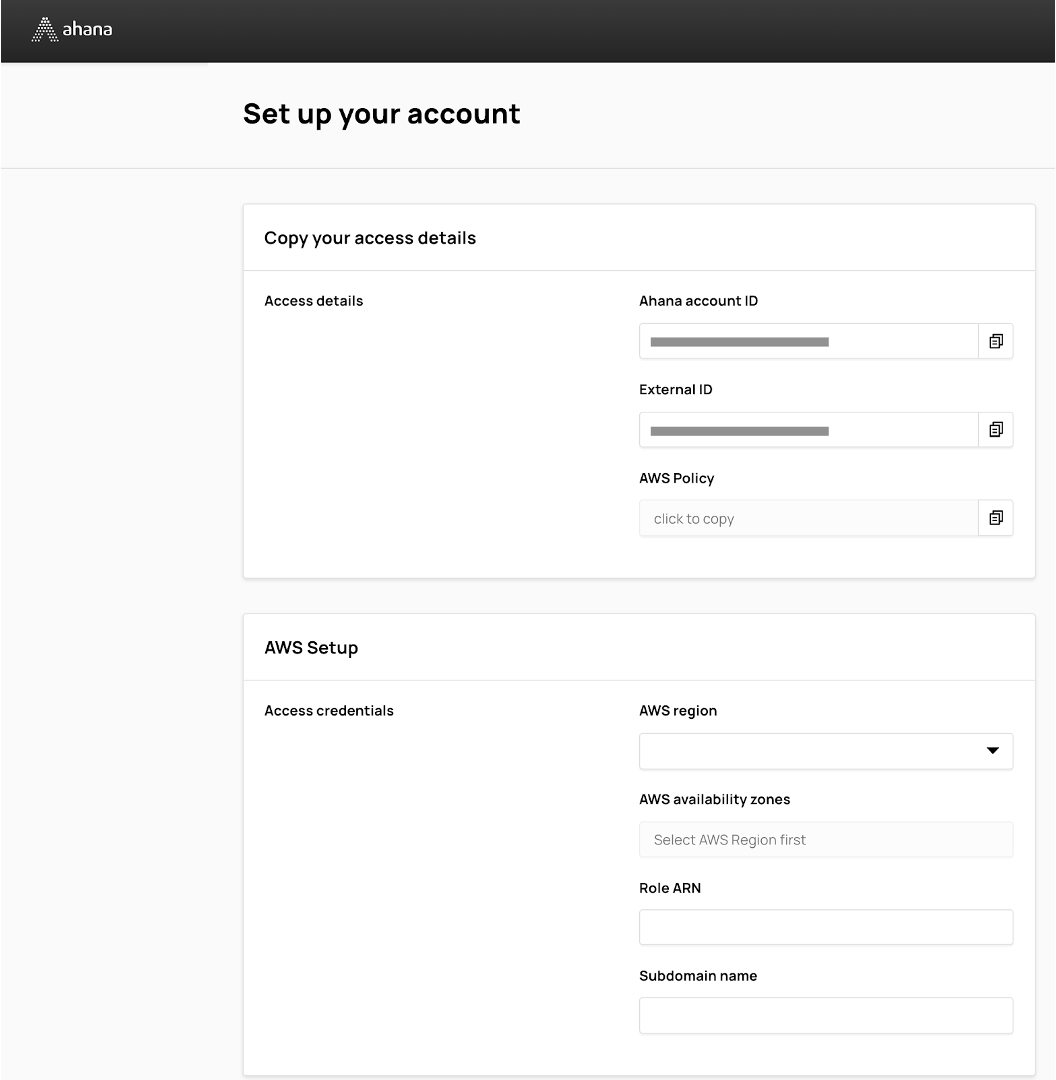
Task: Copy the AWS Policy
Action: [996, 518]
